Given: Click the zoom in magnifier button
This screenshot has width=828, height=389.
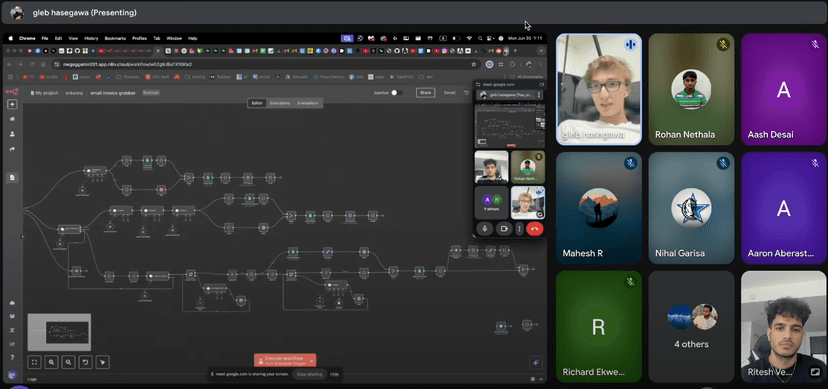Looking at the screenshot, I should tap(51, 362).
